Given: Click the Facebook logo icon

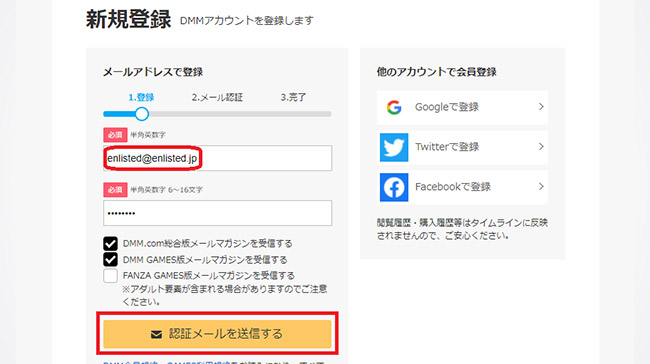Looking at the screenshot, I should click(x=394, y=187).
